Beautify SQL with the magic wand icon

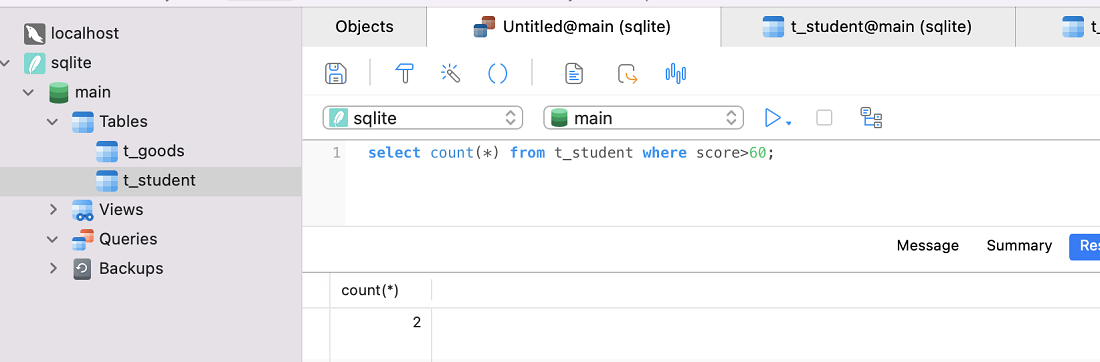450,73
